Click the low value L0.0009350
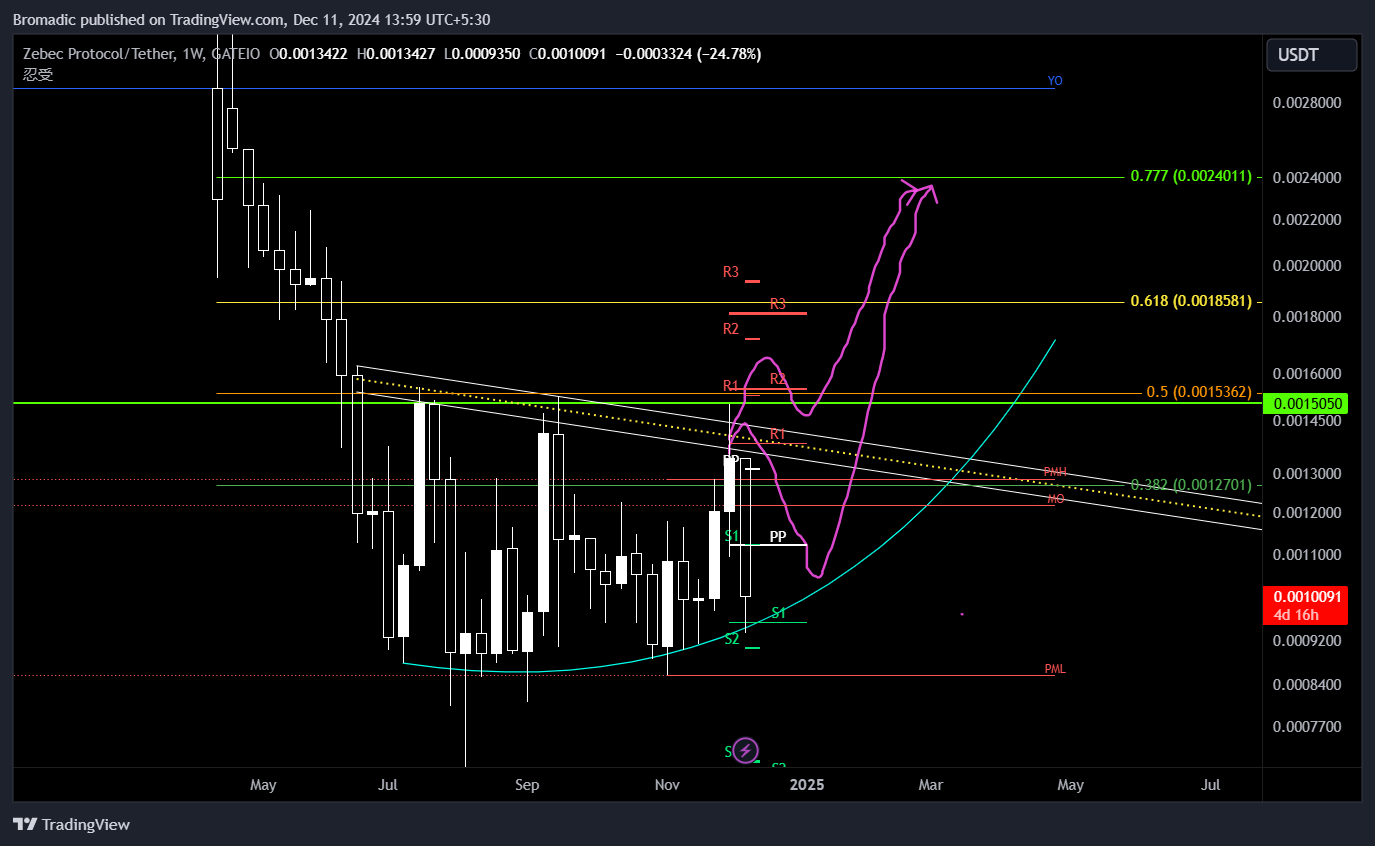This screenshot has height=846, width=1375. tap(481, 54)
